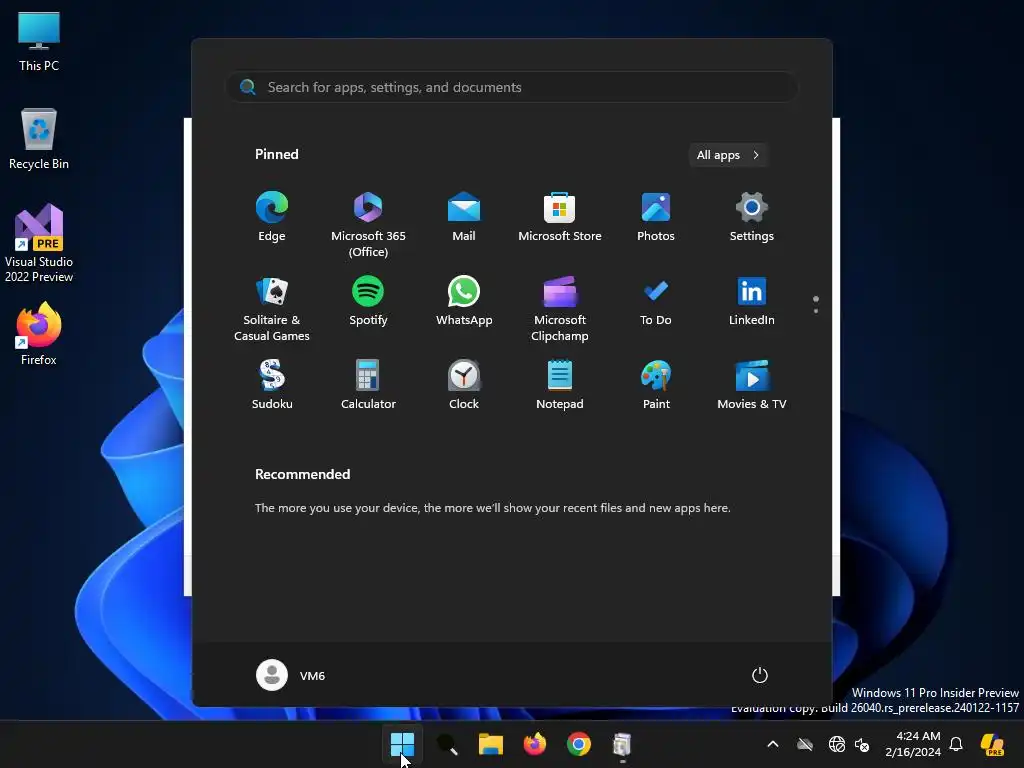Click the OneDrive cloud tray icon
Image resolution: width=1024 pixels, height=768 pixels.
(x=805, y=744)
